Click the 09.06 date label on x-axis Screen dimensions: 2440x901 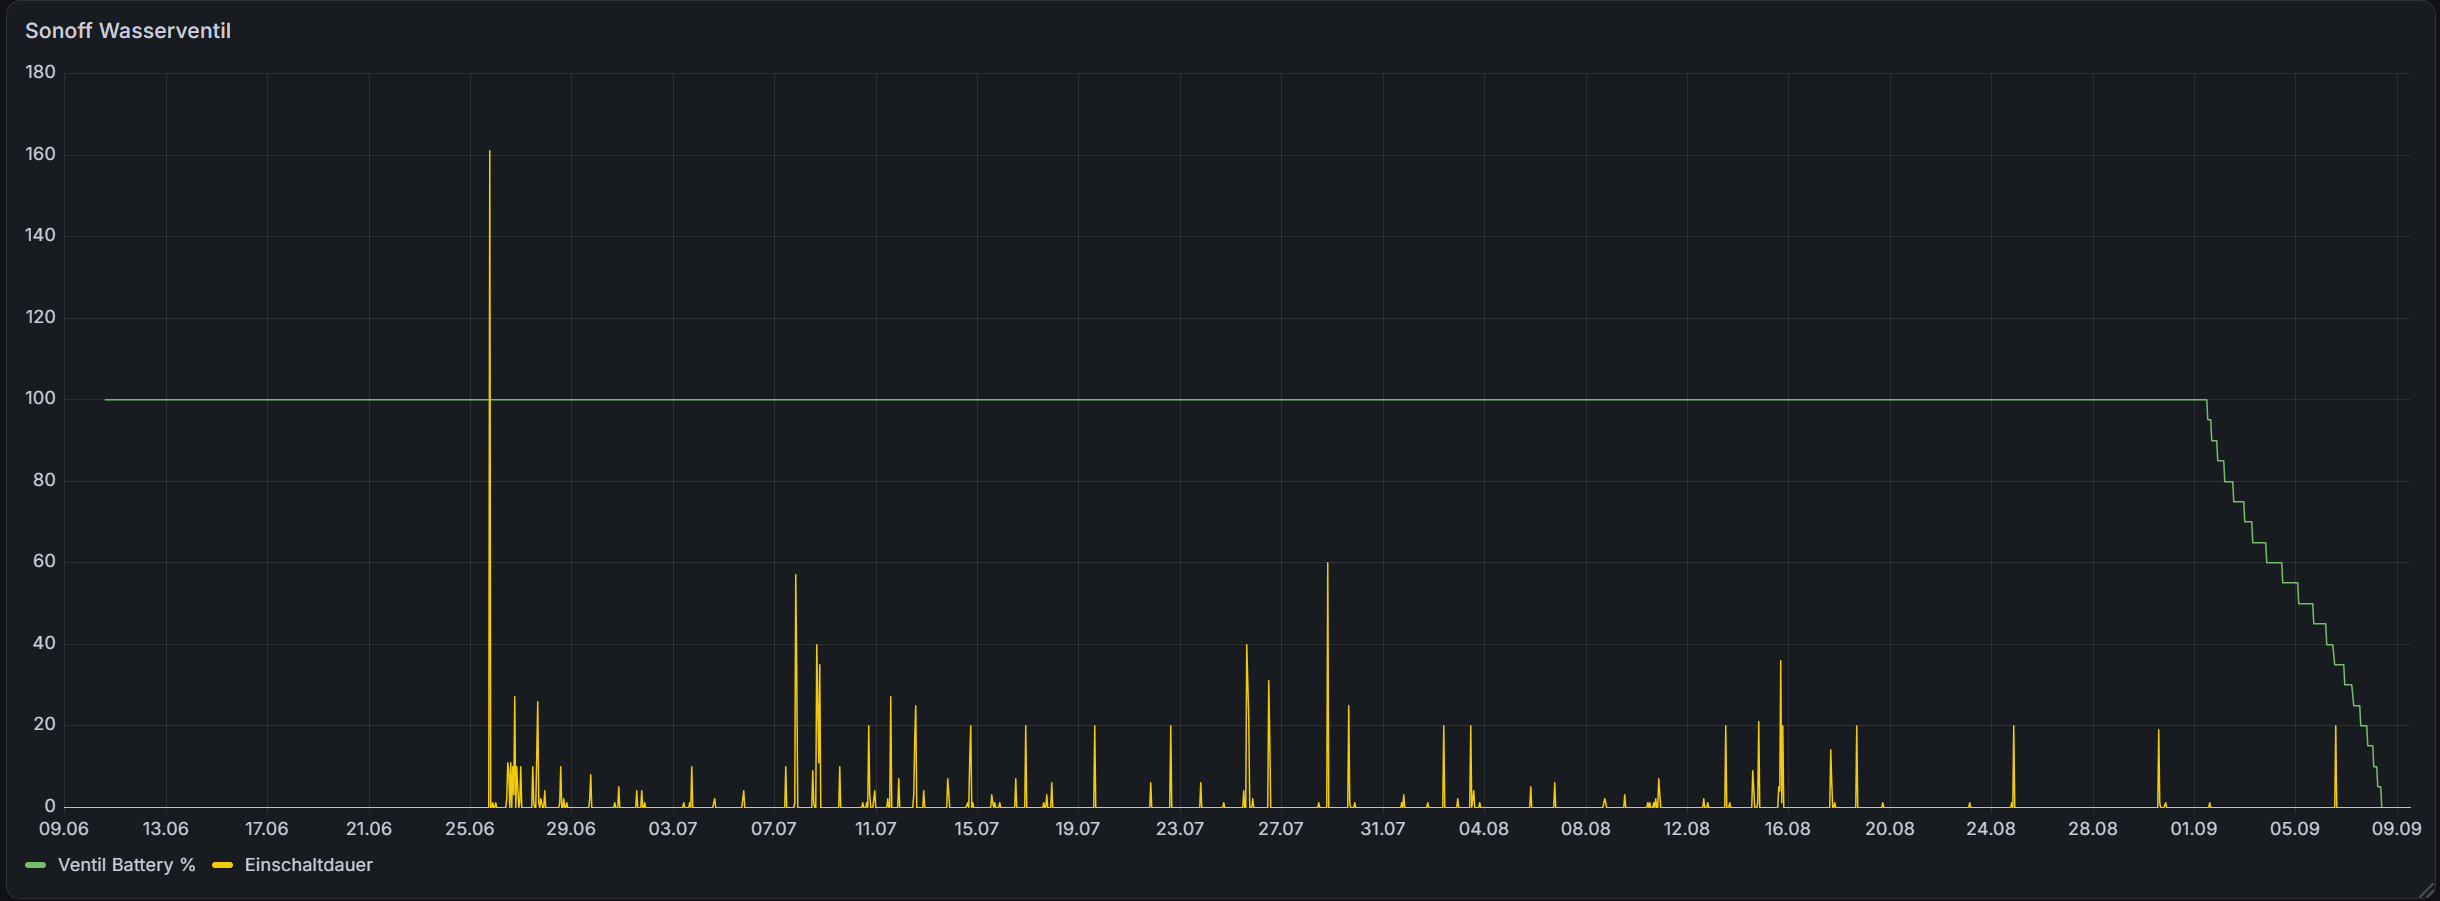click(x=64, y=829)
